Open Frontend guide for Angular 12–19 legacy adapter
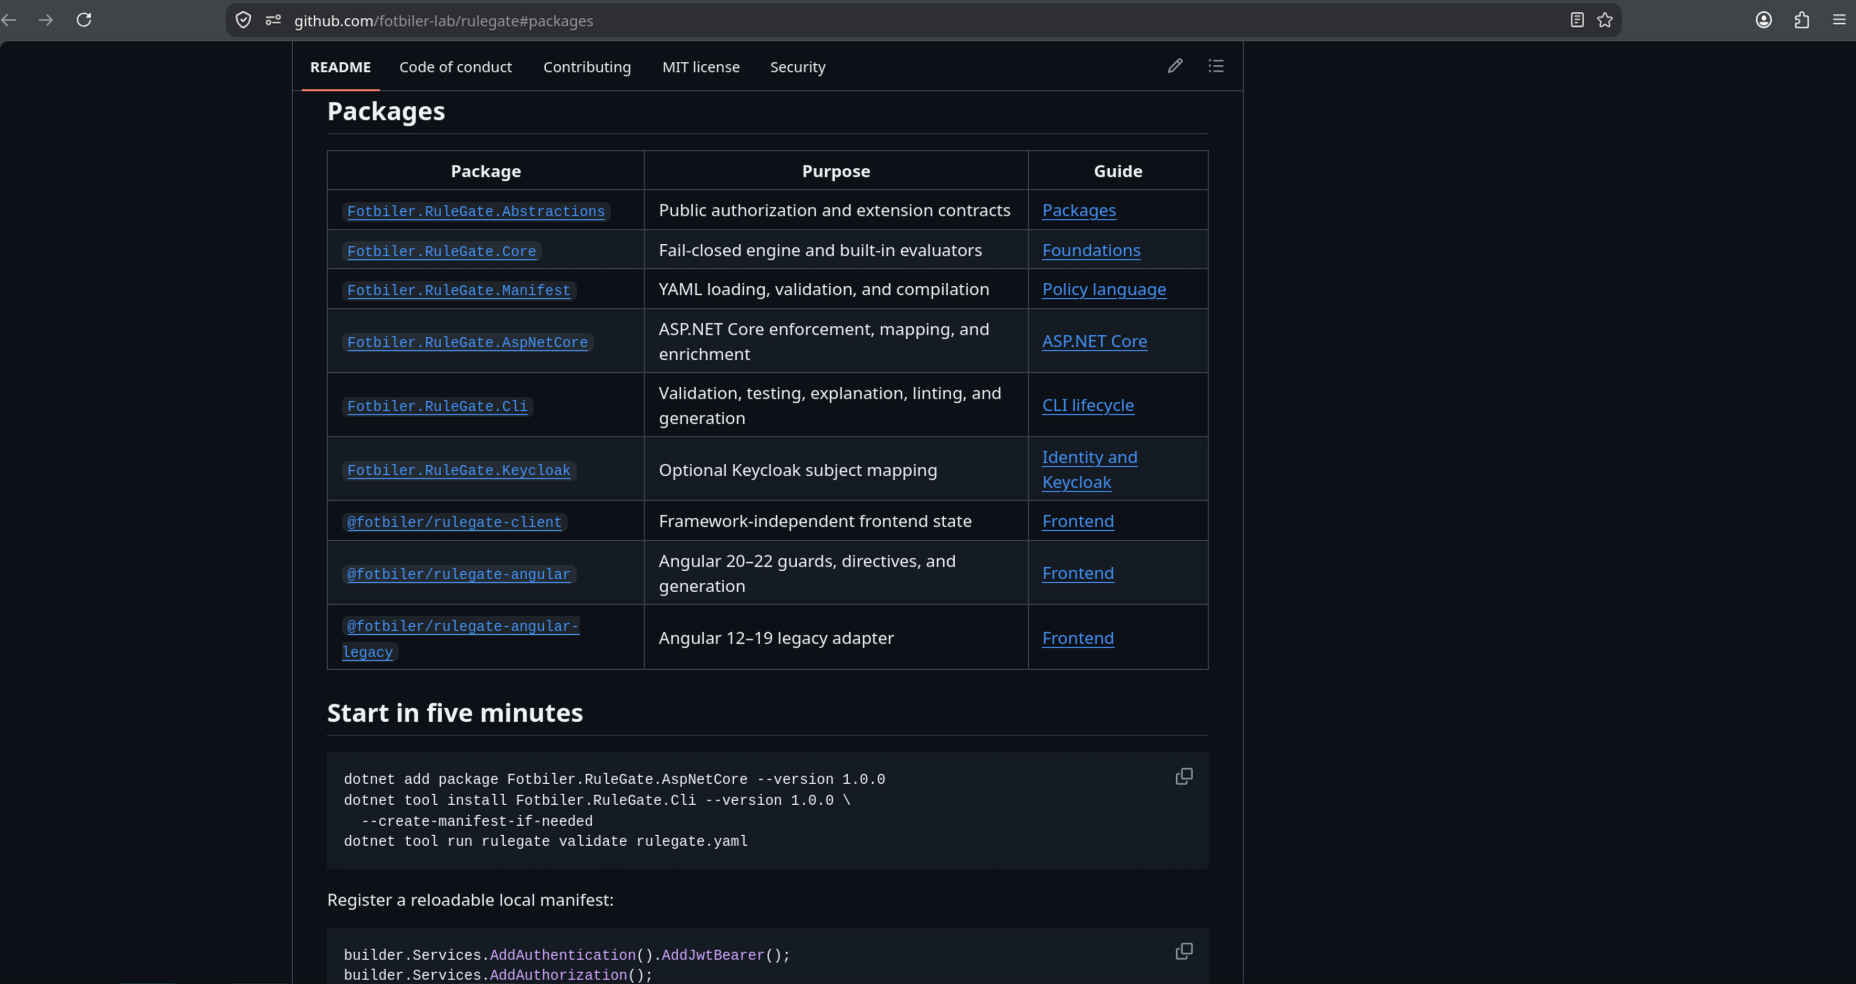Image resolution: width=1856 pixels, height=984 pixels. click(x=1078, y=638)
